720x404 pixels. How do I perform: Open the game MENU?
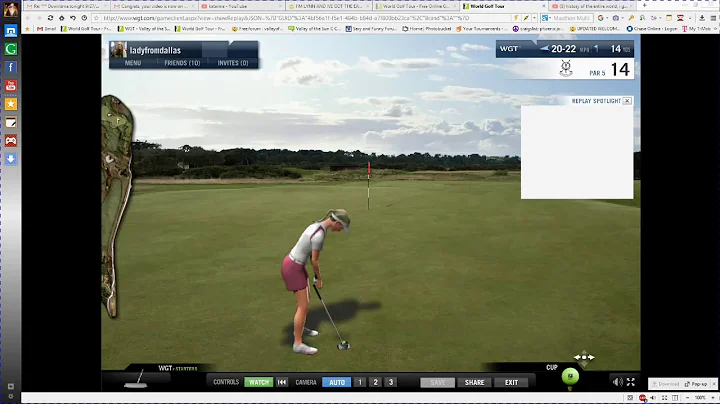click(133, 63)
